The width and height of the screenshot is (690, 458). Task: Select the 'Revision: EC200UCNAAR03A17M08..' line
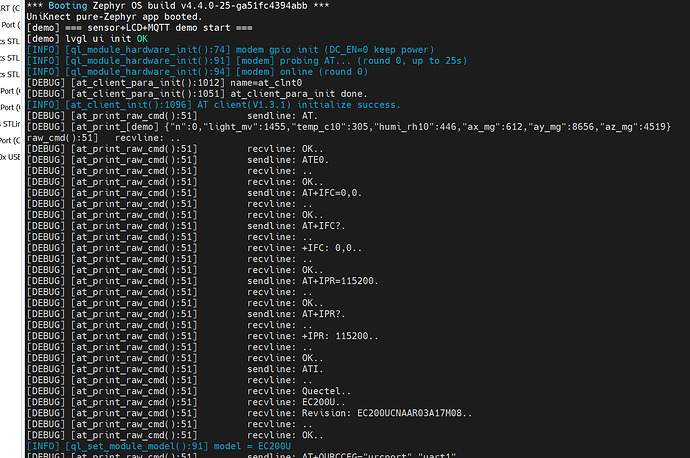(x=250, y=413)
